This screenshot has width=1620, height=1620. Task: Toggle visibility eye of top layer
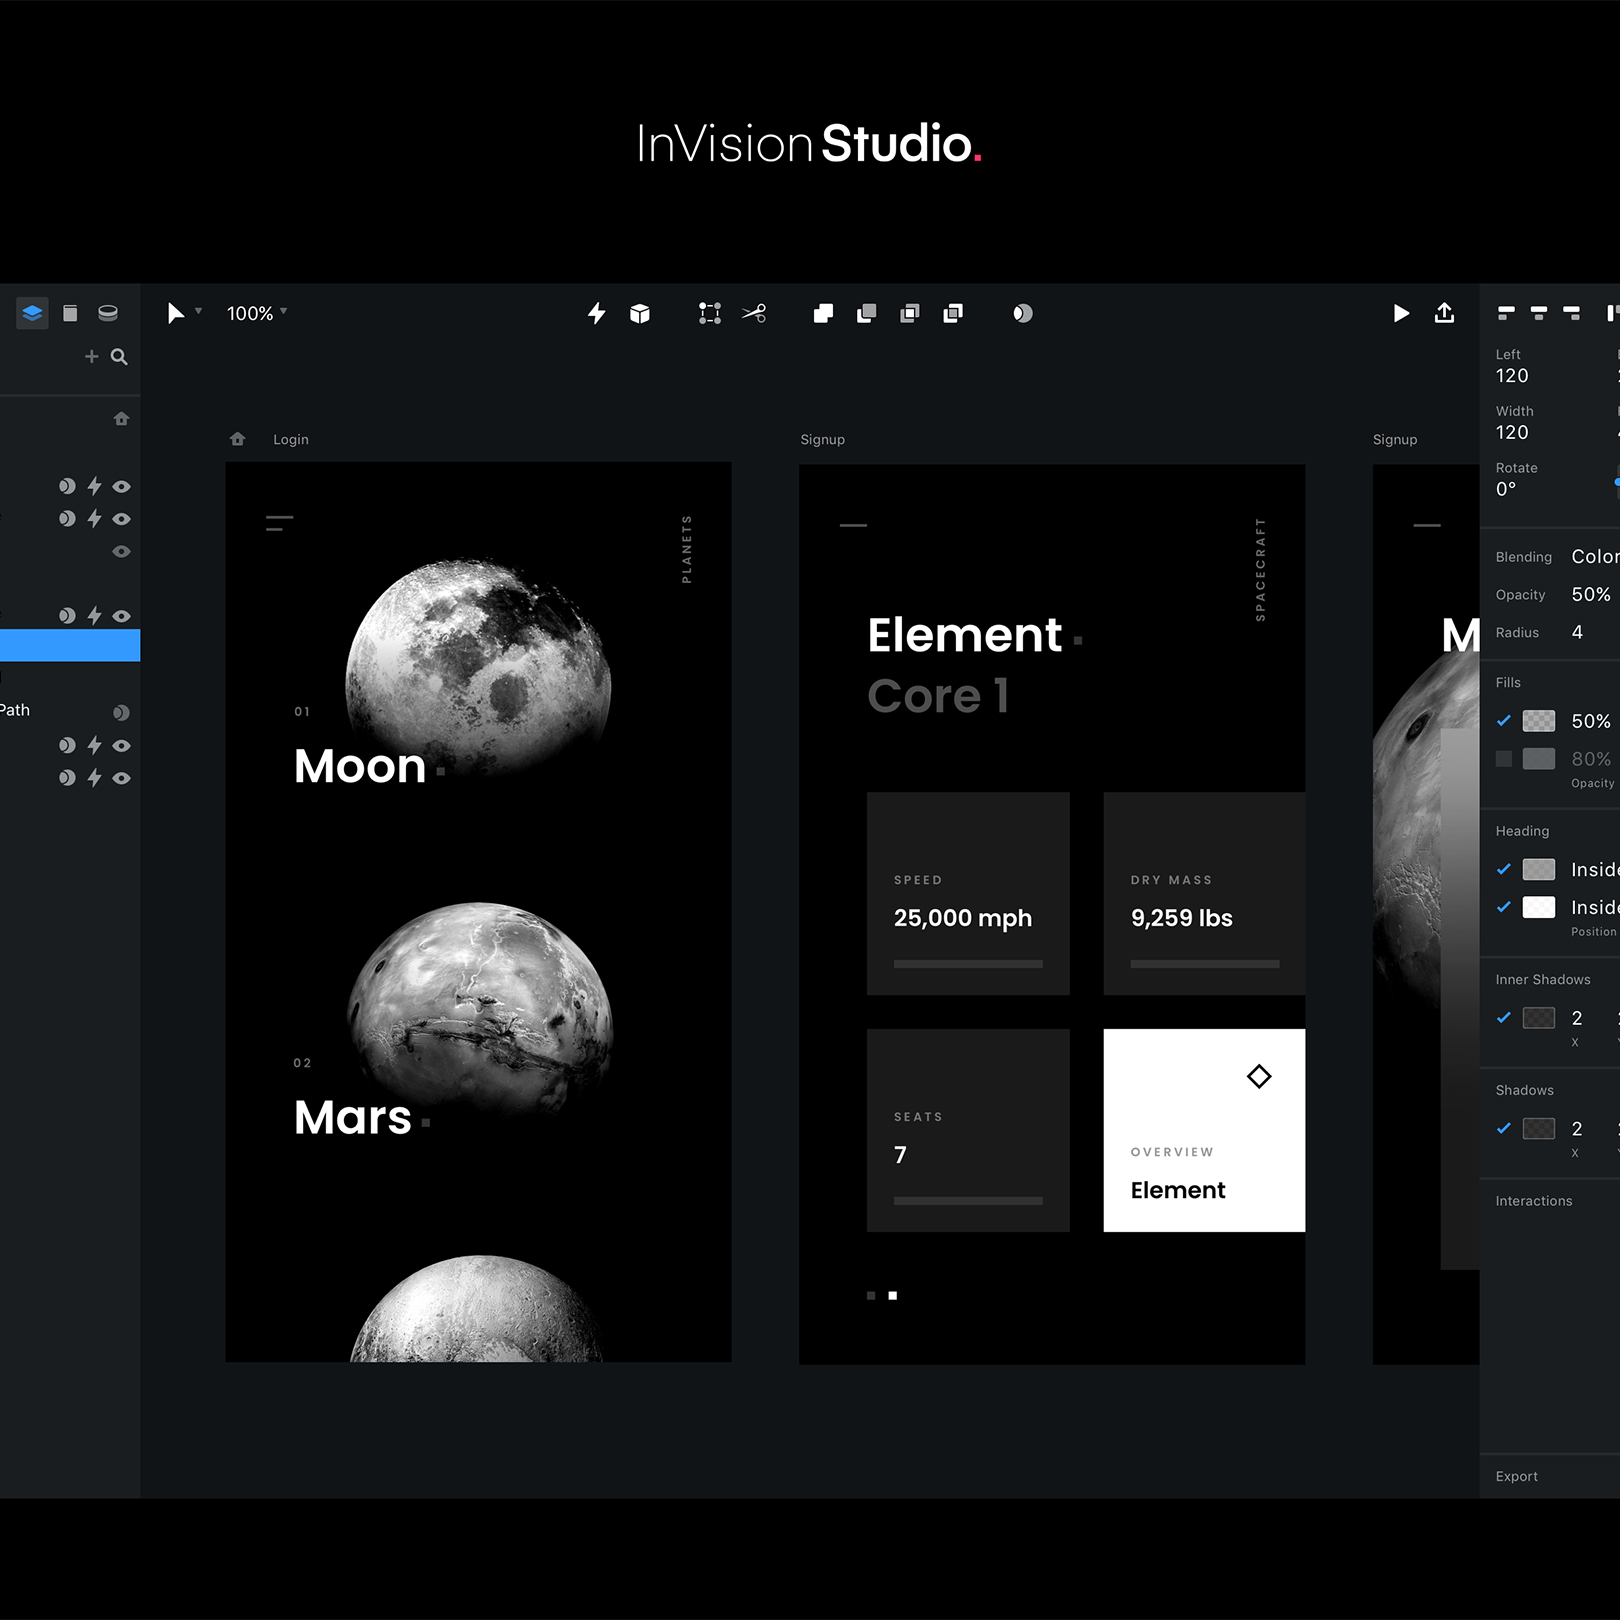tap(122, 487)
